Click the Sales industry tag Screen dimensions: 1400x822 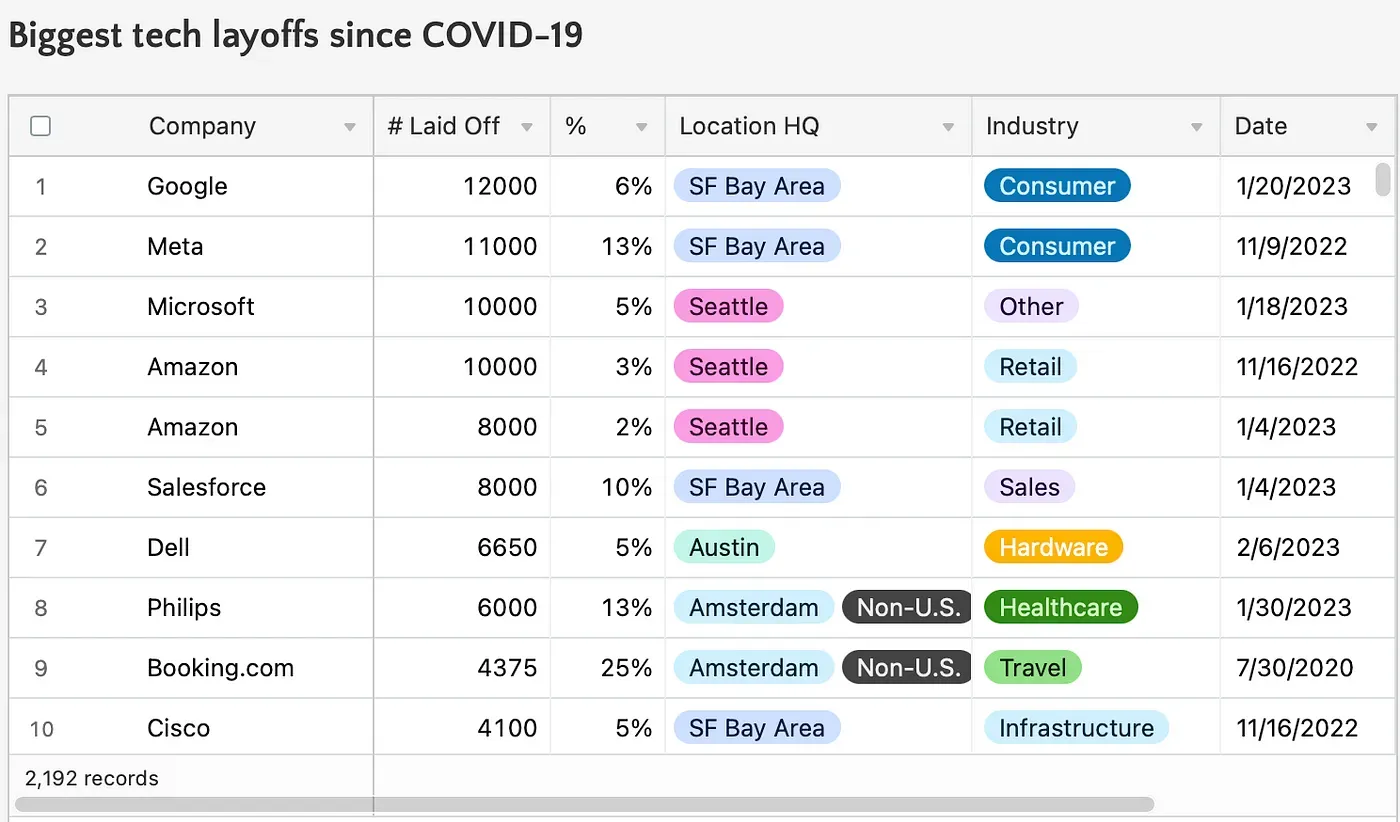pos(1029,487)
